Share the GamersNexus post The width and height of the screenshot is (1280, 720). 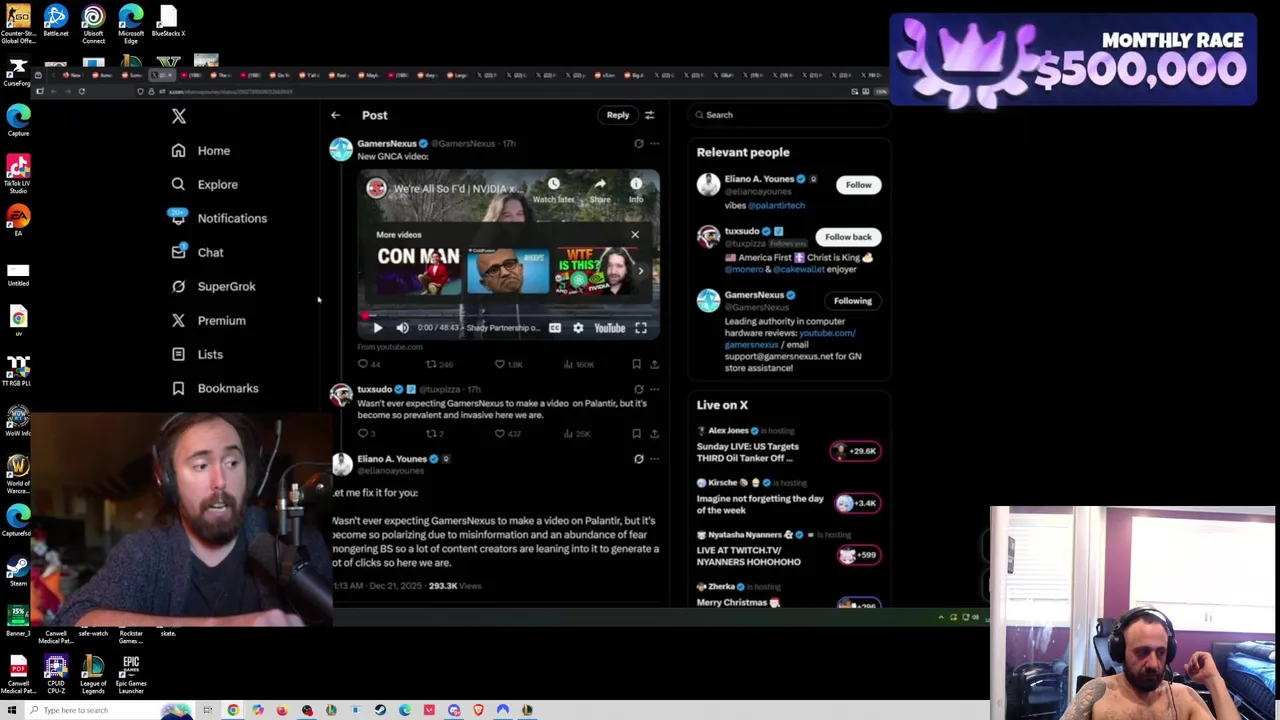[x=655, y=365]
